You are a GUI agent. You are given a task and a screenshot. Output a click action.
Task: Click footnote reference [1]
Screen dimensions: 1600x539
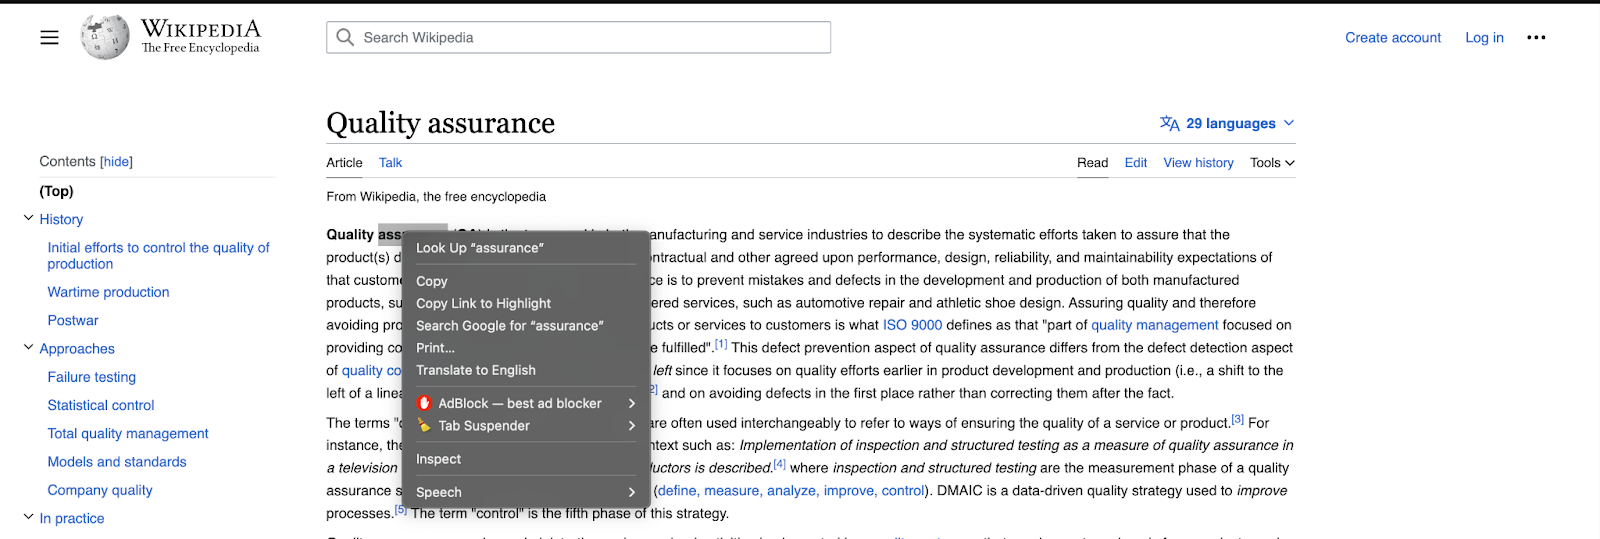[x=721, y=344]
